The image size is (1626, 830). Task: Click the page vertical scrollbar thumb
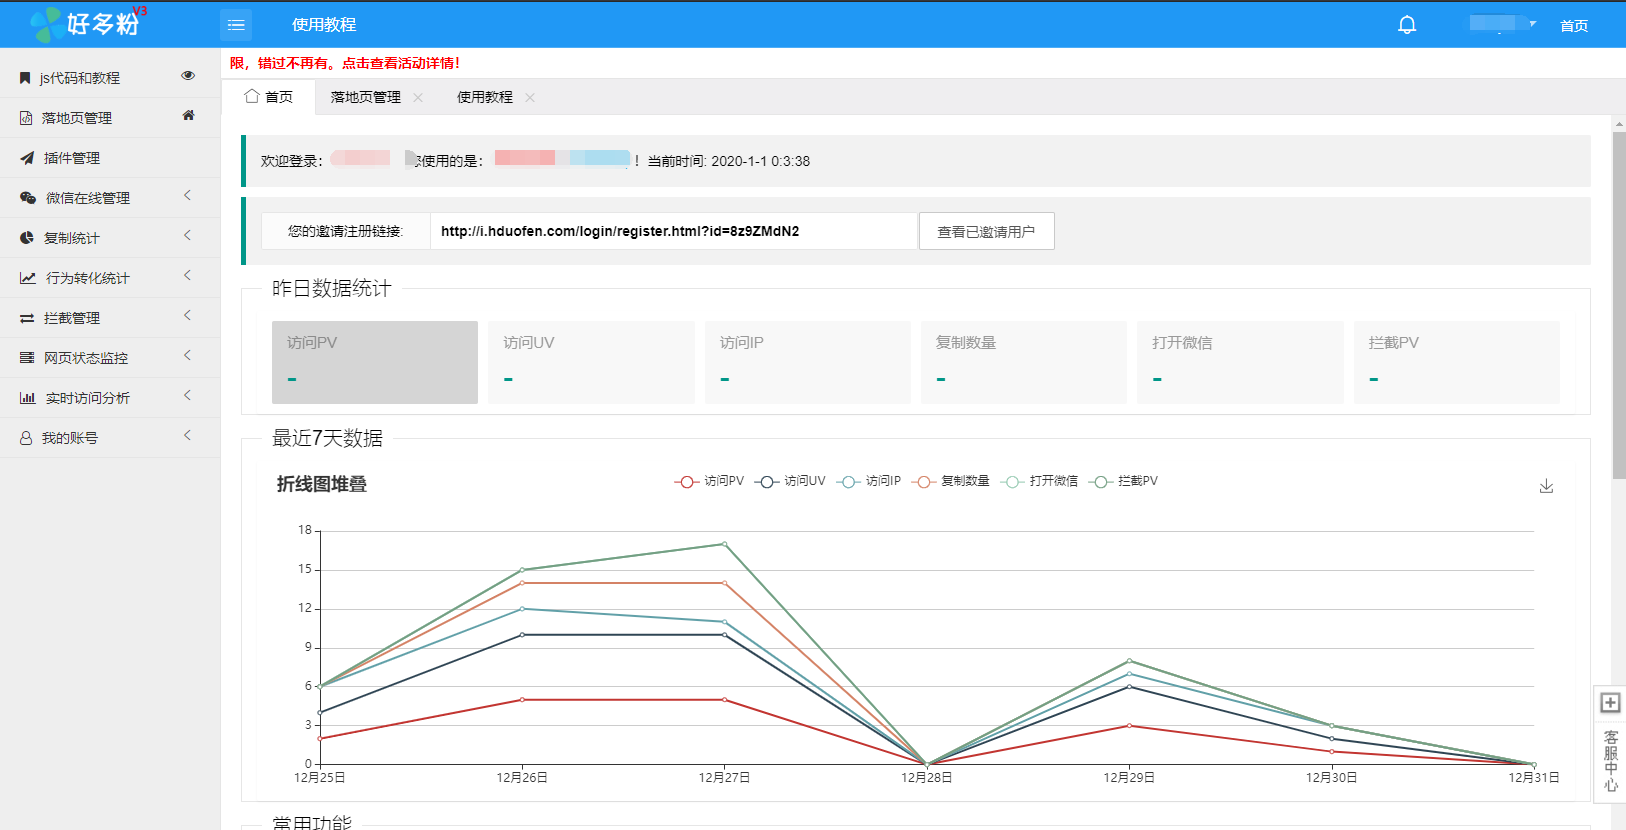coord(1619,305)
